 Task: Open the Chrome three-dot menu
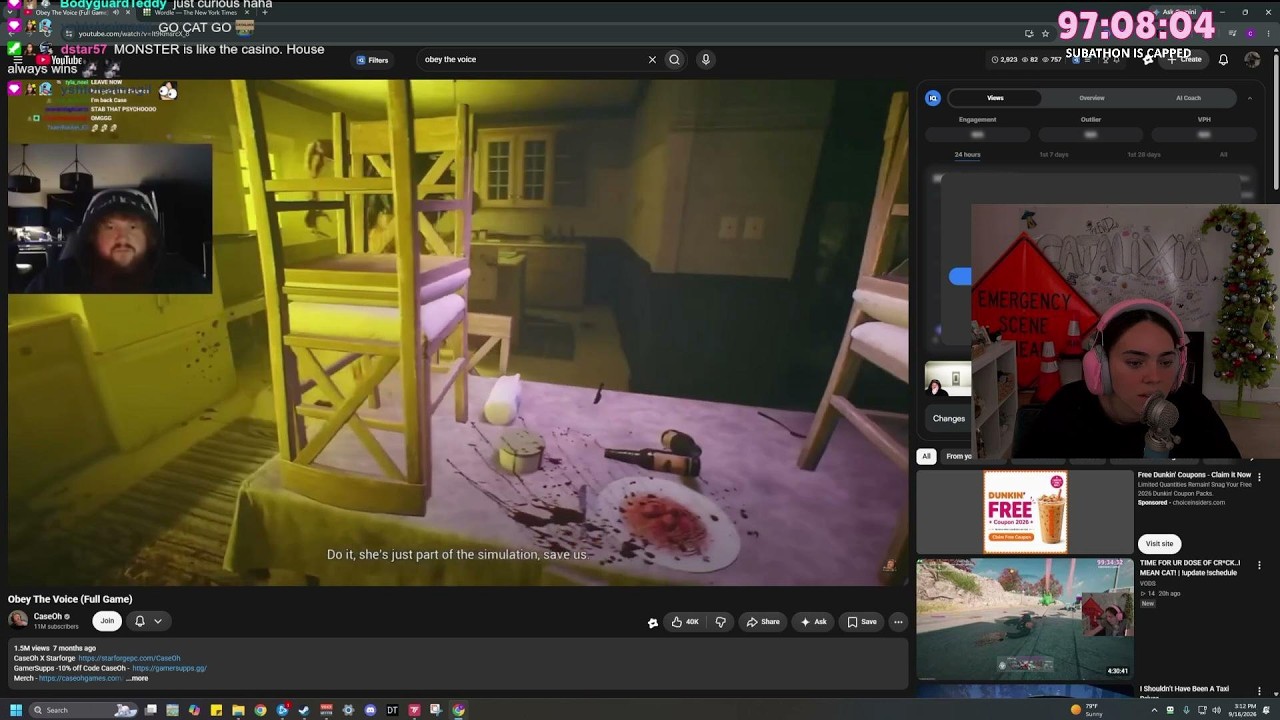(1267, 33)
